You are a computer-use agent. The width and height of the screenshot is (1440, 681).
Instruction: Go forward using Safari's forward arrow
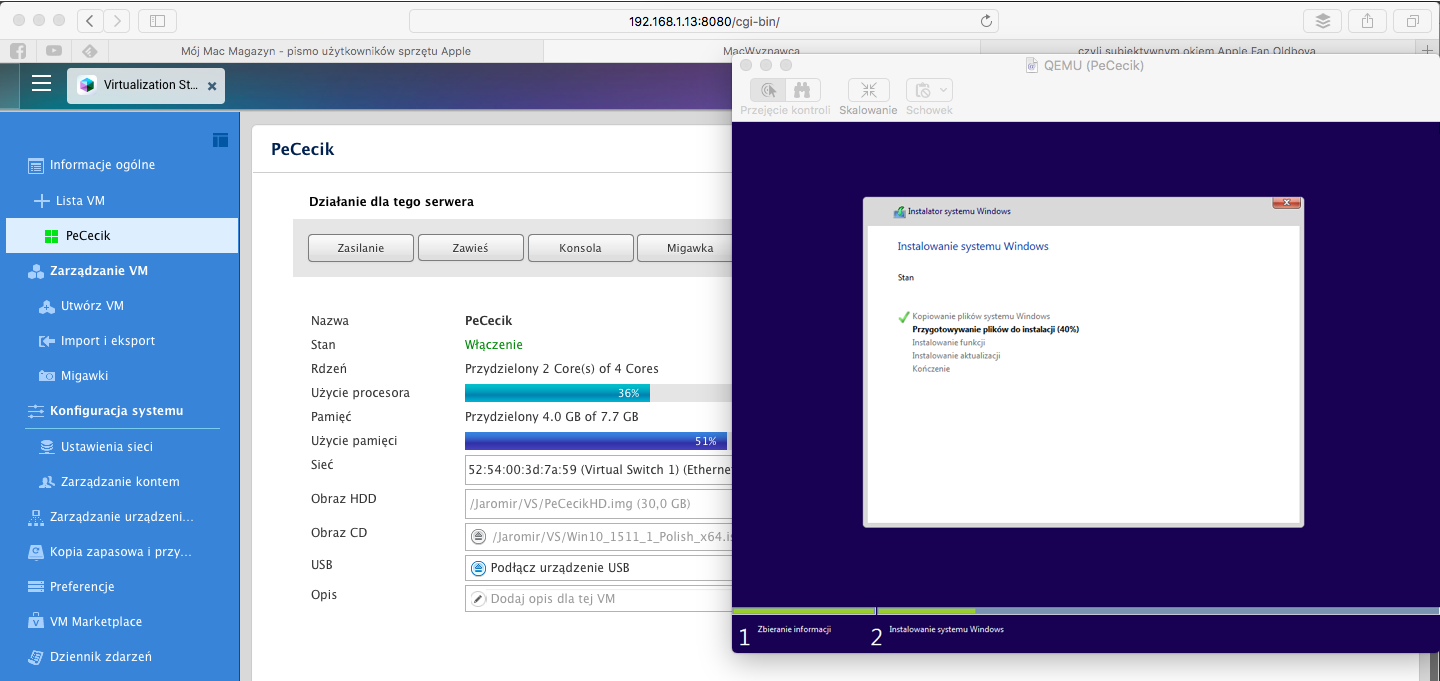[x=117, y=21]
